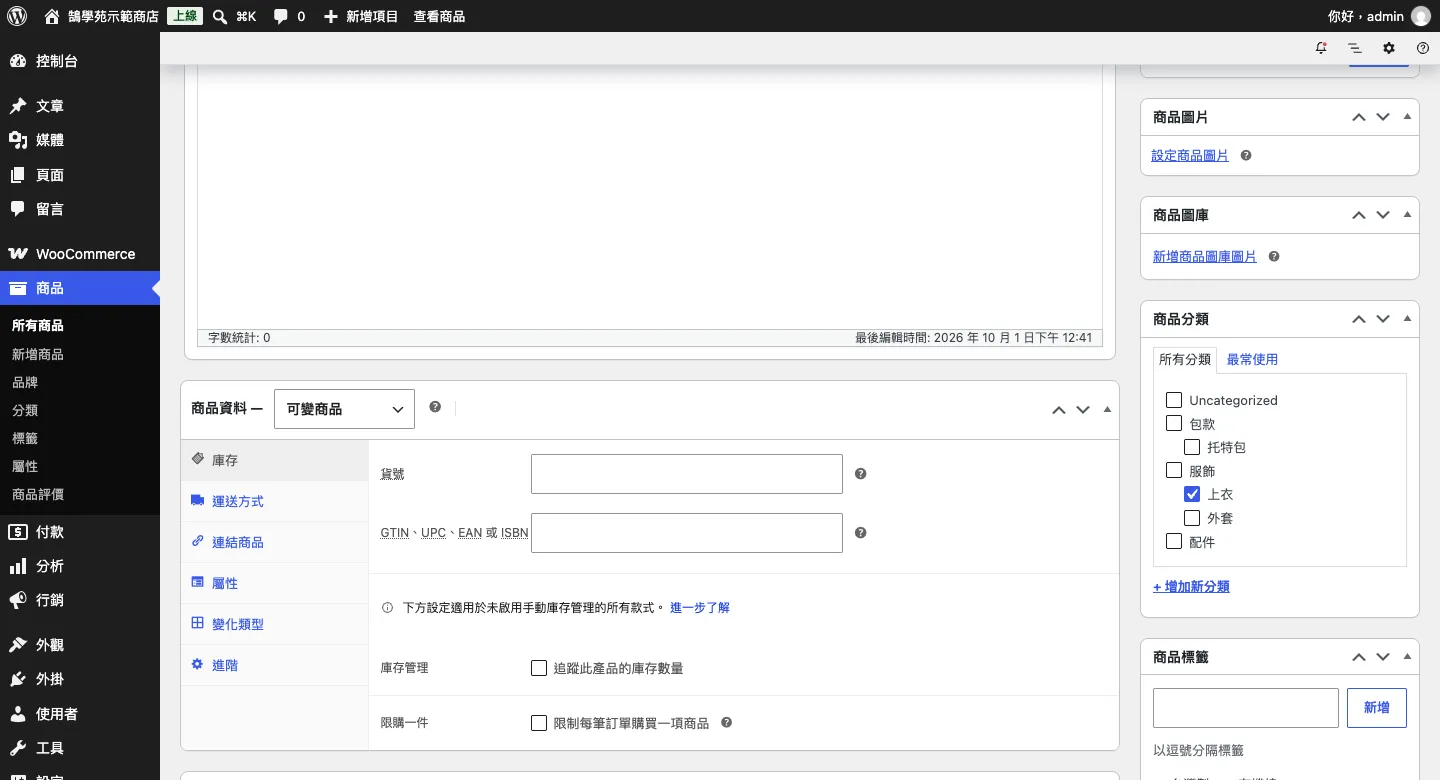Click help icon next to 設定商品圖片
Screen dimensions: 1440x780
pyautogui.click(x=1246, y=156)
